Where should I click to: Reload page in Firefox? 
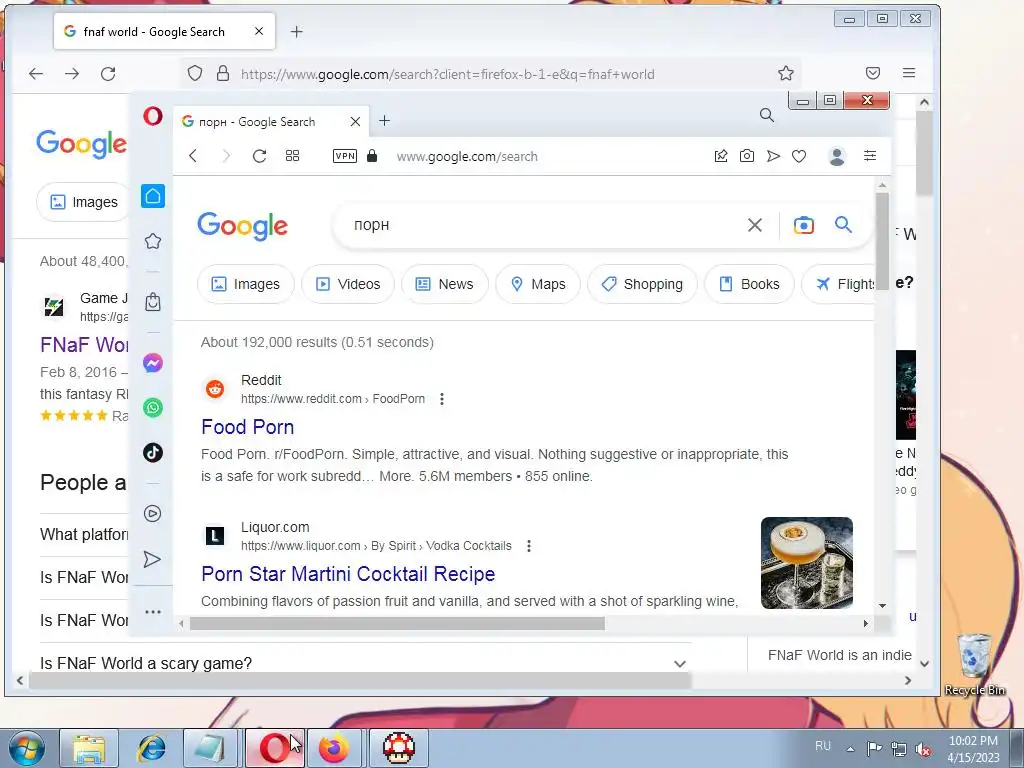108,74
